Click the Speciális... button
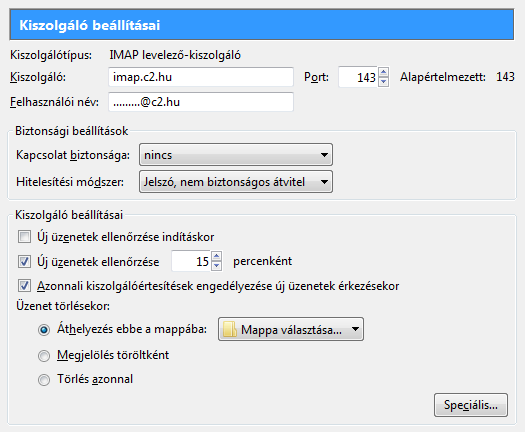The height and width of the screenshot is (432, 525). point(471,405)
